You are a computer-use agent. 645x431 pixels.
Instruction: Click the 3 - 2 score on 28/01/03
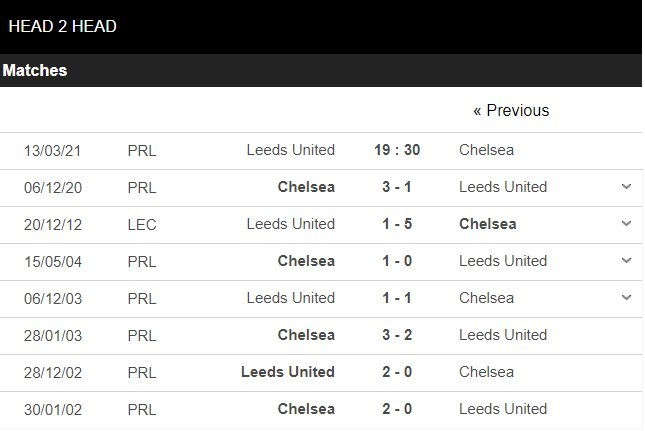pyautogui.click(x=397, y=335)
